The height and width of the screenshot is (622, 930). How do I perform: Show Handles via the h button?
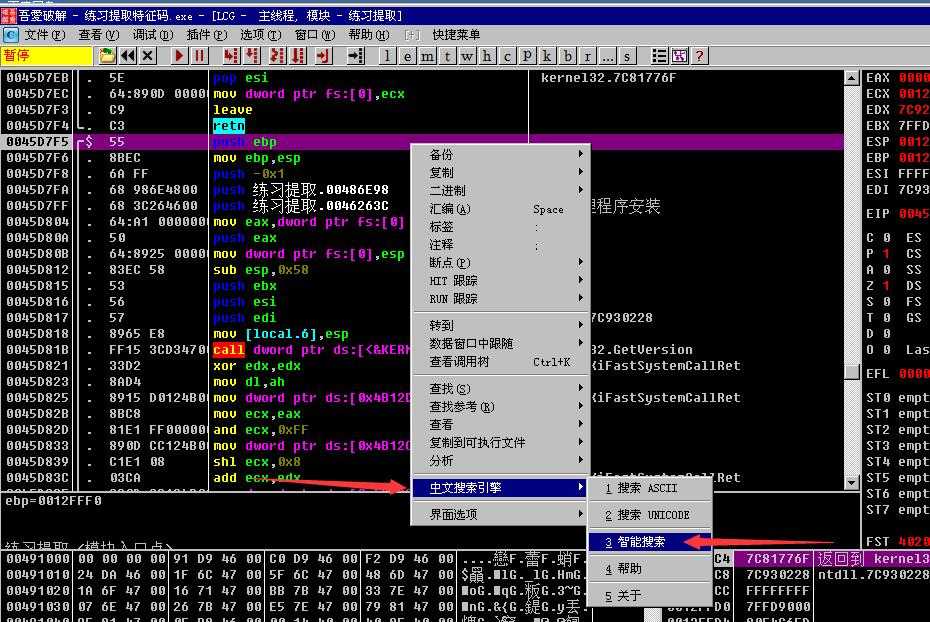pos(487,56)
